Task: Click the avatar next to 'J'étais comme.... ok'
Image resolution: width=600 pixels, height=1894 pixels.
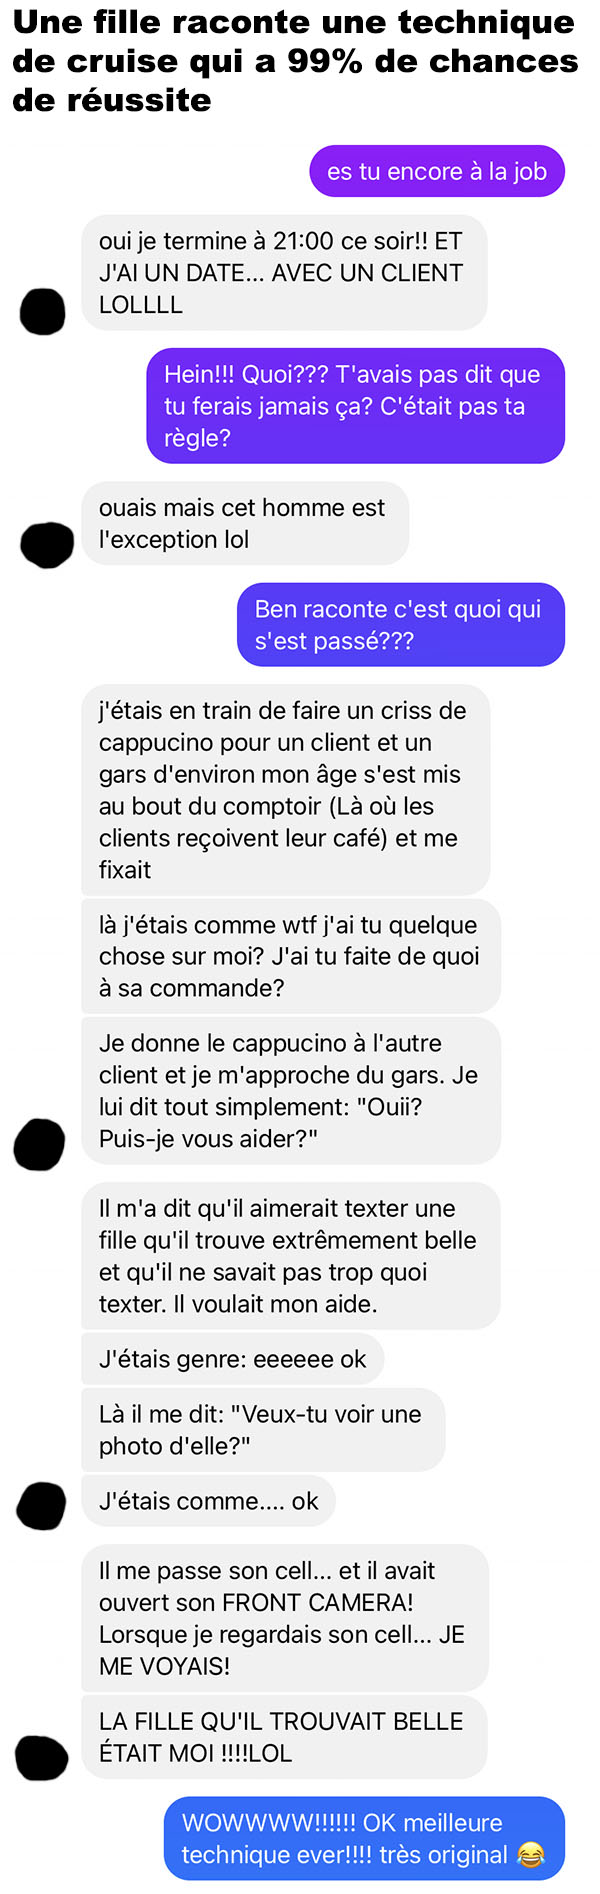Action: pyautogui.click(x=42, y=1506)
